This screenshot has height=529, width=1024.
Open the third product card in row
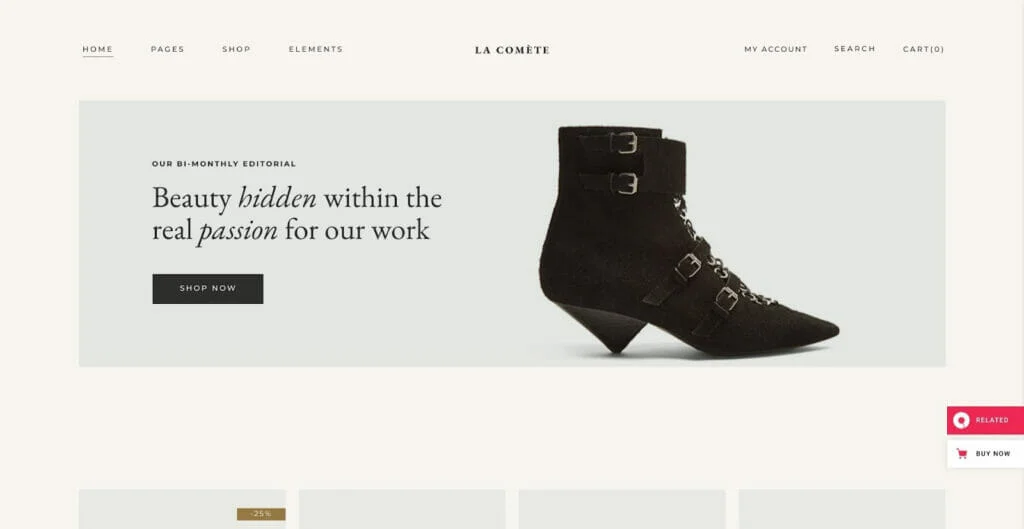click(x=622, y=509)
